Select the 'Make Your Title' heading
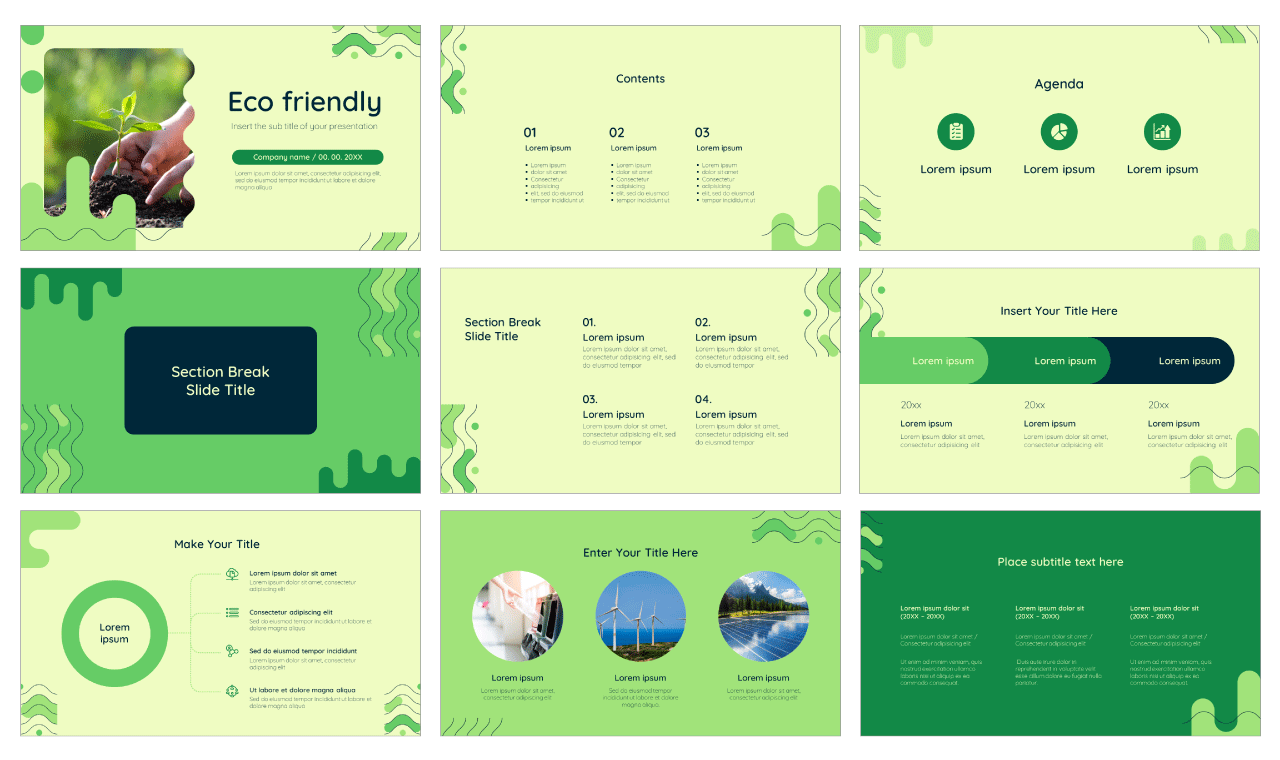Viewport: 1280px width, 760px height. pos(217,544)
